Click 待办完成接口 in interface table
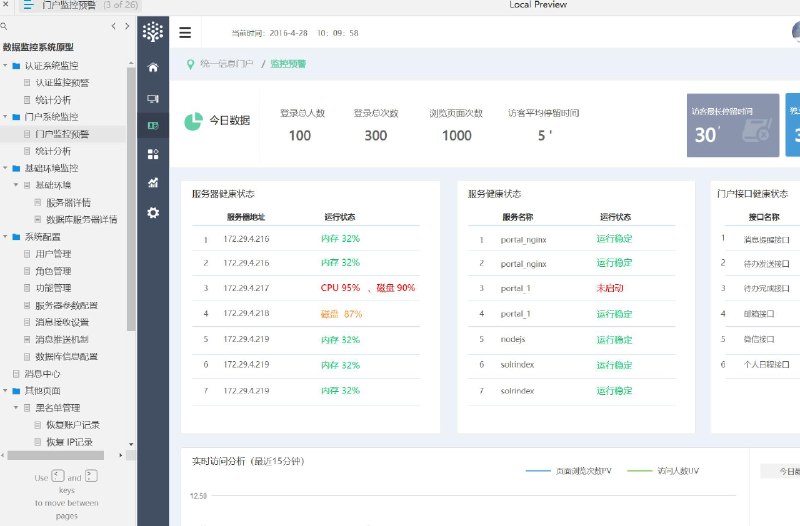800x526 pixels. click(x=766, y=288)
